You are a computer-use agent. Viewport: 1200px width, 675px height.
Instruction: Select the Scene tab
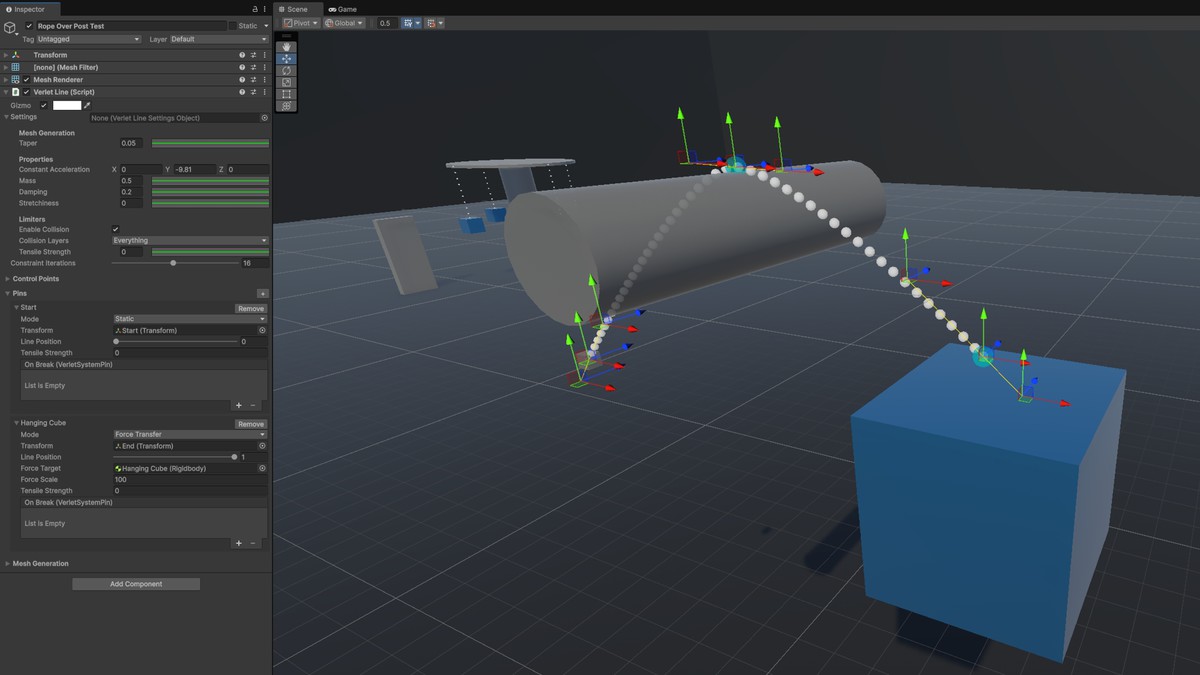pos(297,8)
